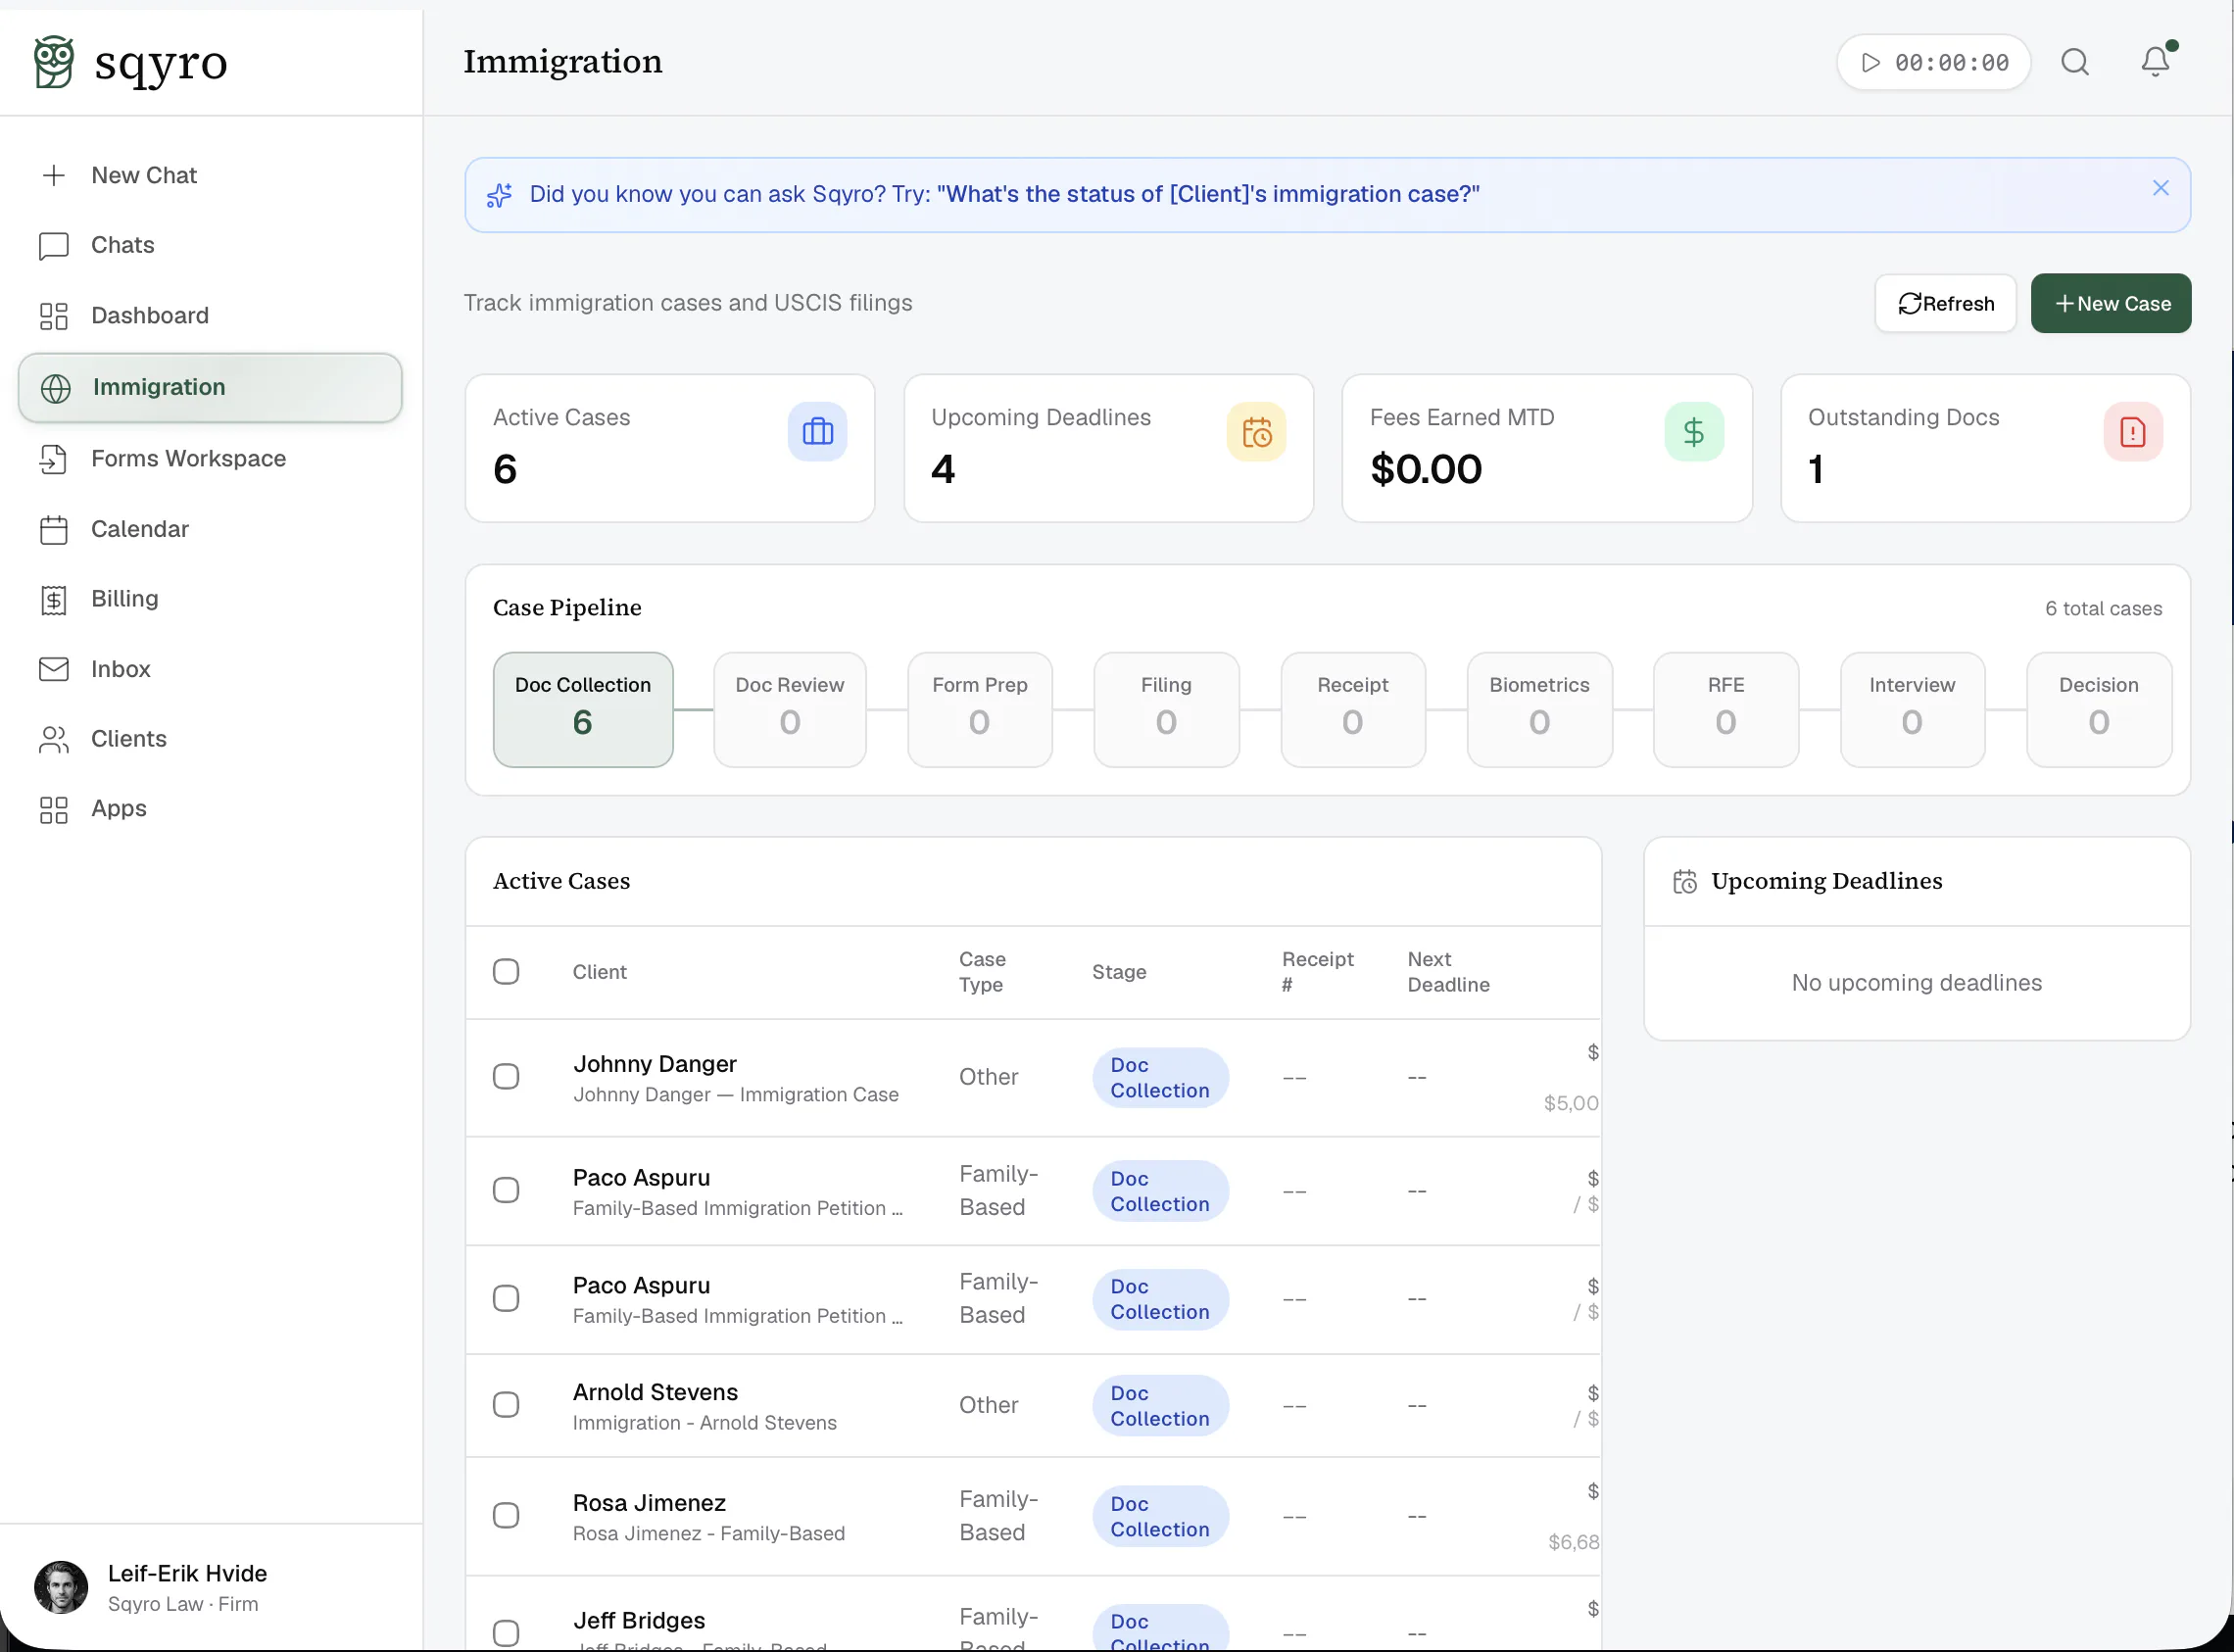The height and width of the screenshot is (1652, 2234).
Task: Click the Fees Earned dollar icon
Action: coord(1693,431)
